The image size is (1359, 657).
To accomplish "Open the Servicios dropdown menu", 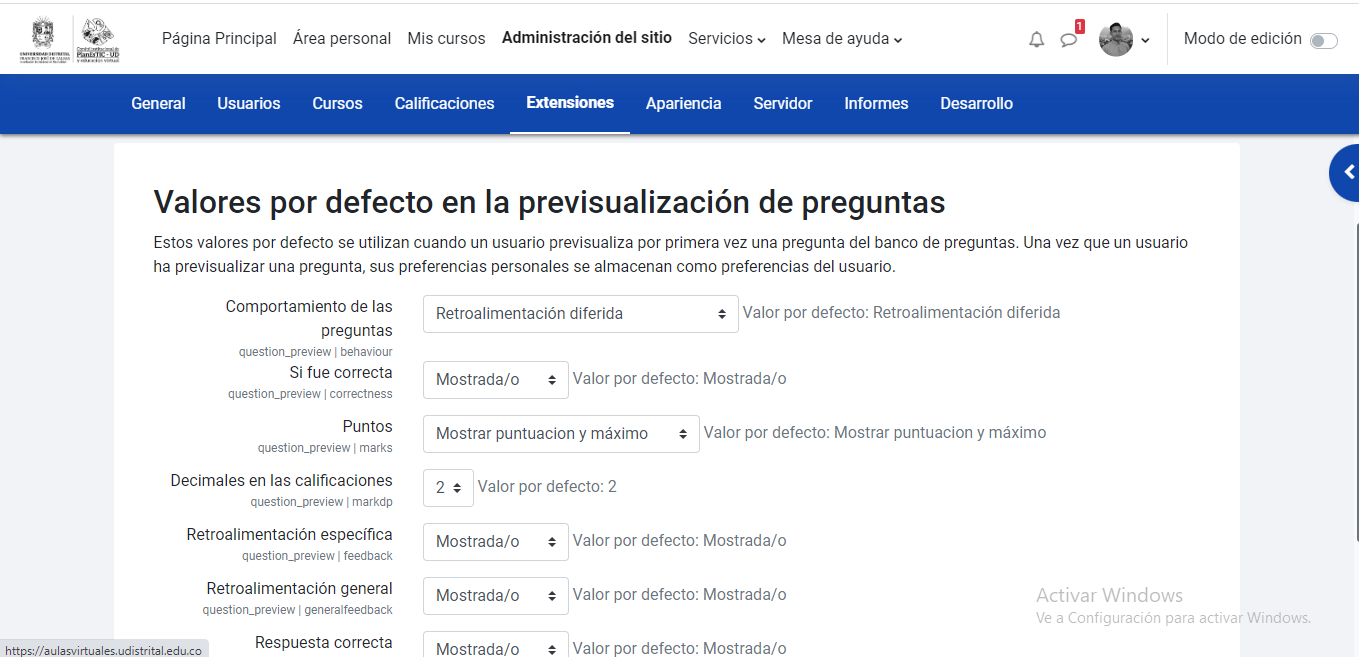I will (726, 38).
